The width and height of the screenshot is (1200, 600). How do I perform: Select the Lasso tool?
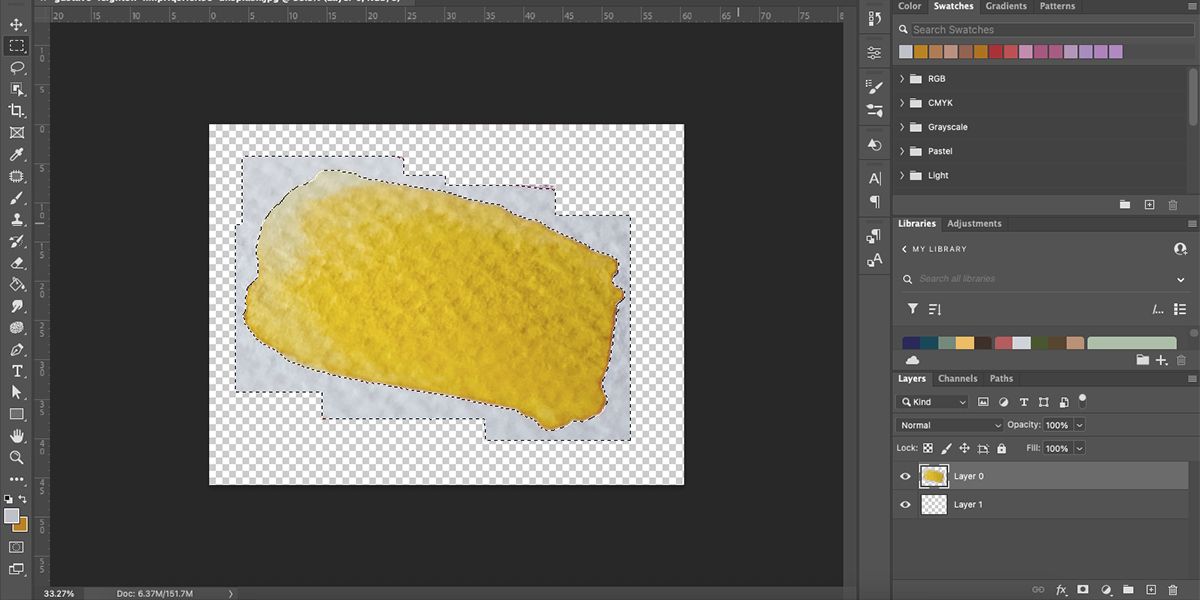pyautogui.click(x=16, y=68)
